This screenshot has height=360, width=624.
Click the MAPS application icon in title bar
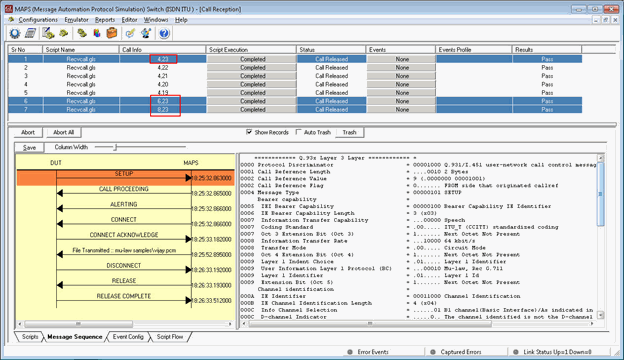[x=8, y=9]
